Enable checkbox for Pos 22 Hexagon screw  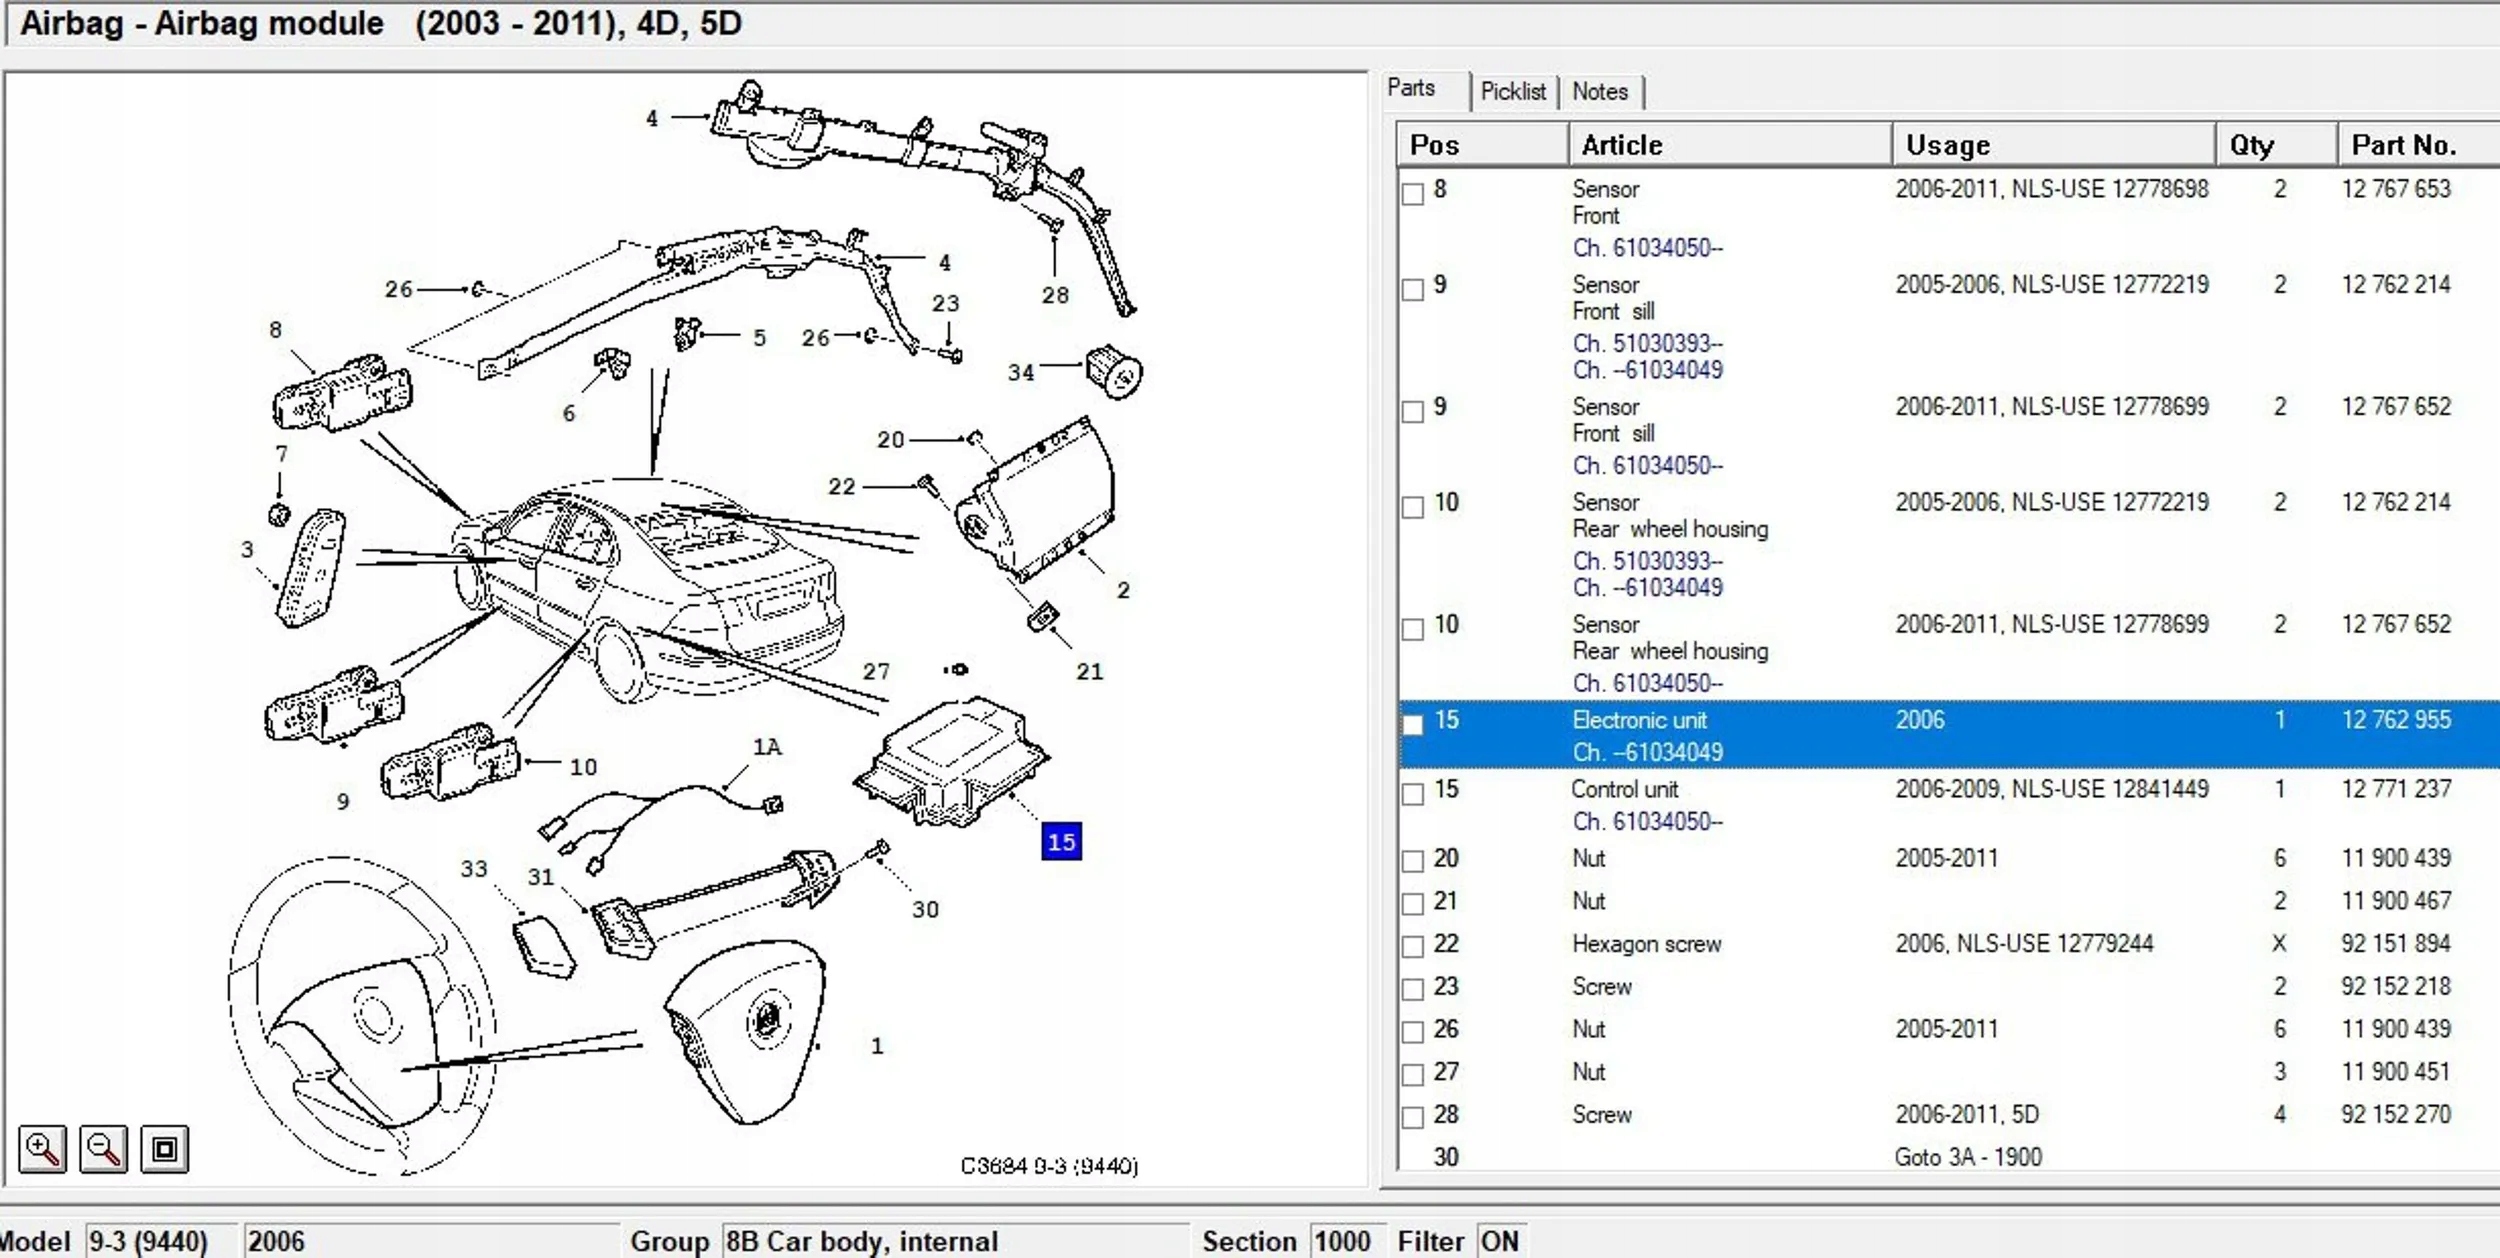[1412, 946]
